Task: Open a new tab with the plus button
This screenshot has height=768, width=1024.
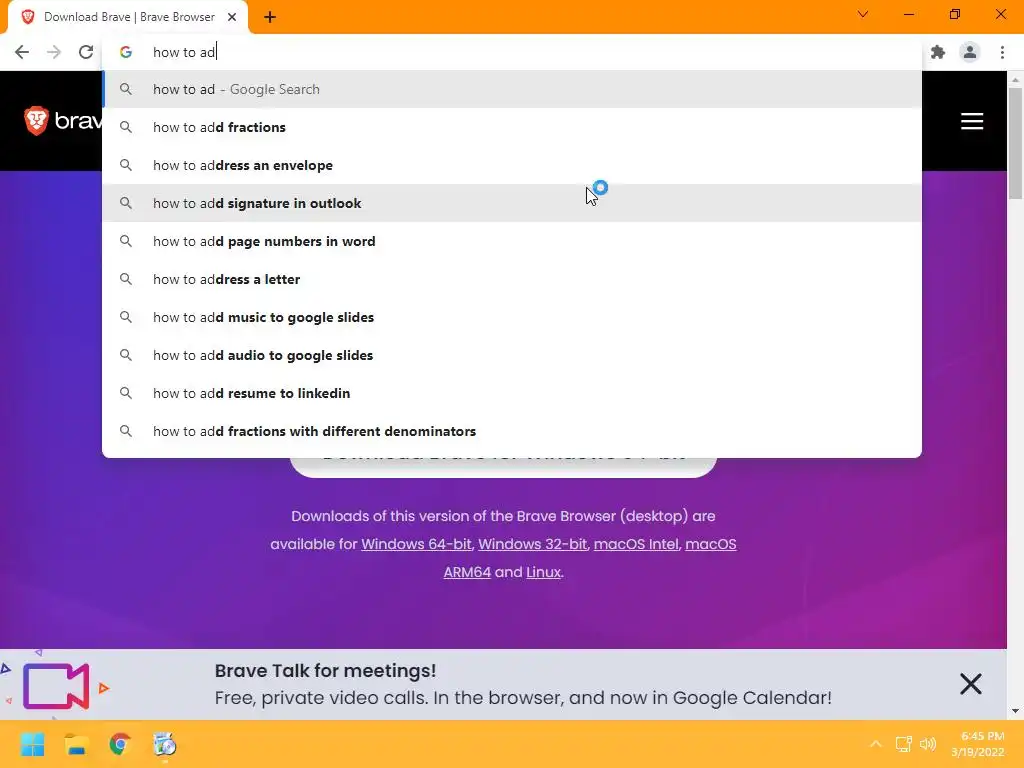Action: point(270,18)
